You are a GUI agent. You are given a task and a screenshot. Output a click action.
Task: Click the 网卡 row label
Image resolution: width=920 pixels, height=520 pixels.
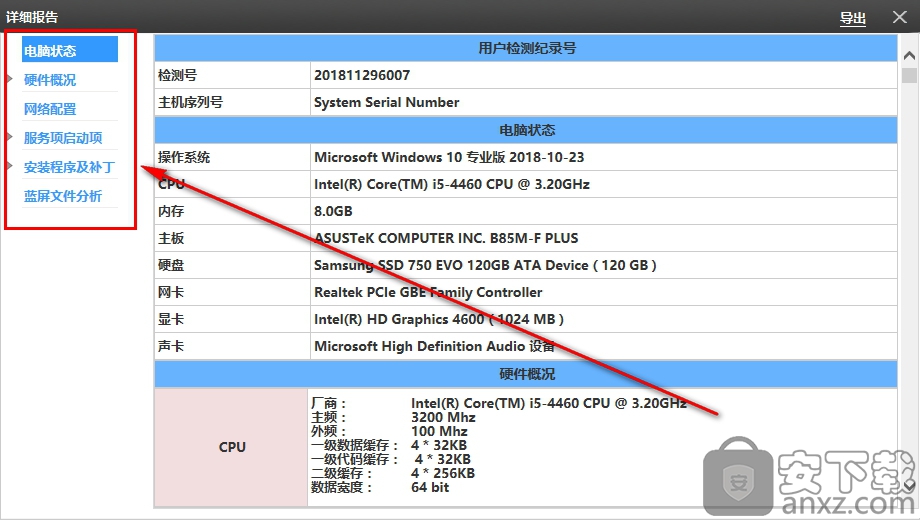[x=171, y=292]
